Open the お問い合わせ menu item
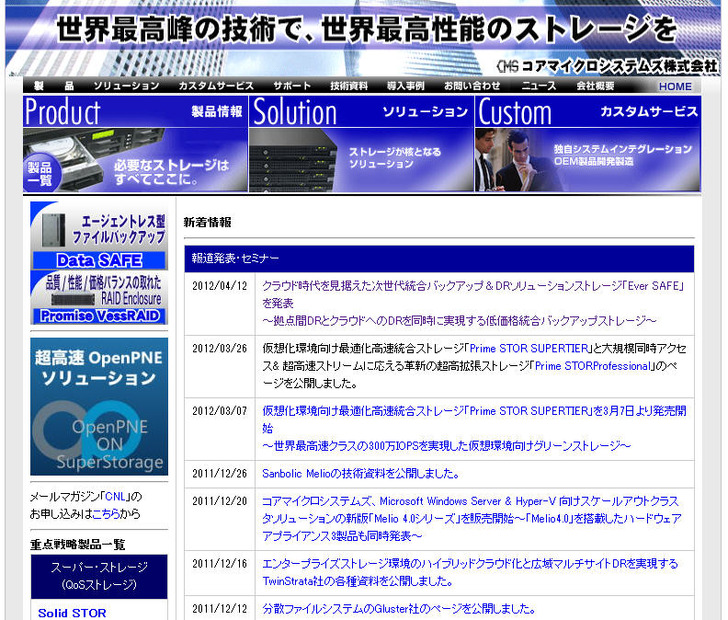 click(x=472, y=86)
